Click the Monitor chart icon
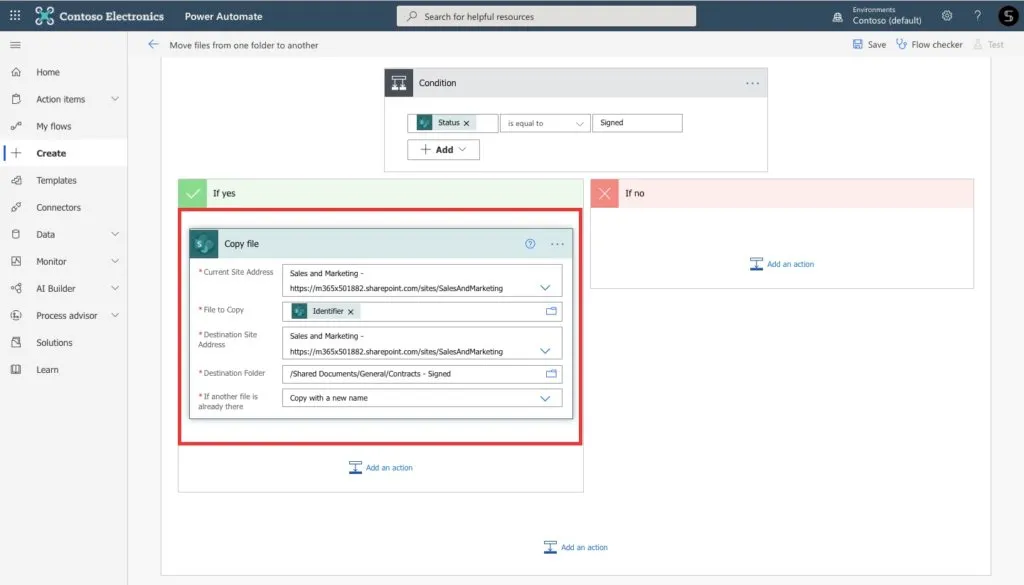Image resolution: width=1024 pixels, height=585 pixels. [x=16, y=261]
